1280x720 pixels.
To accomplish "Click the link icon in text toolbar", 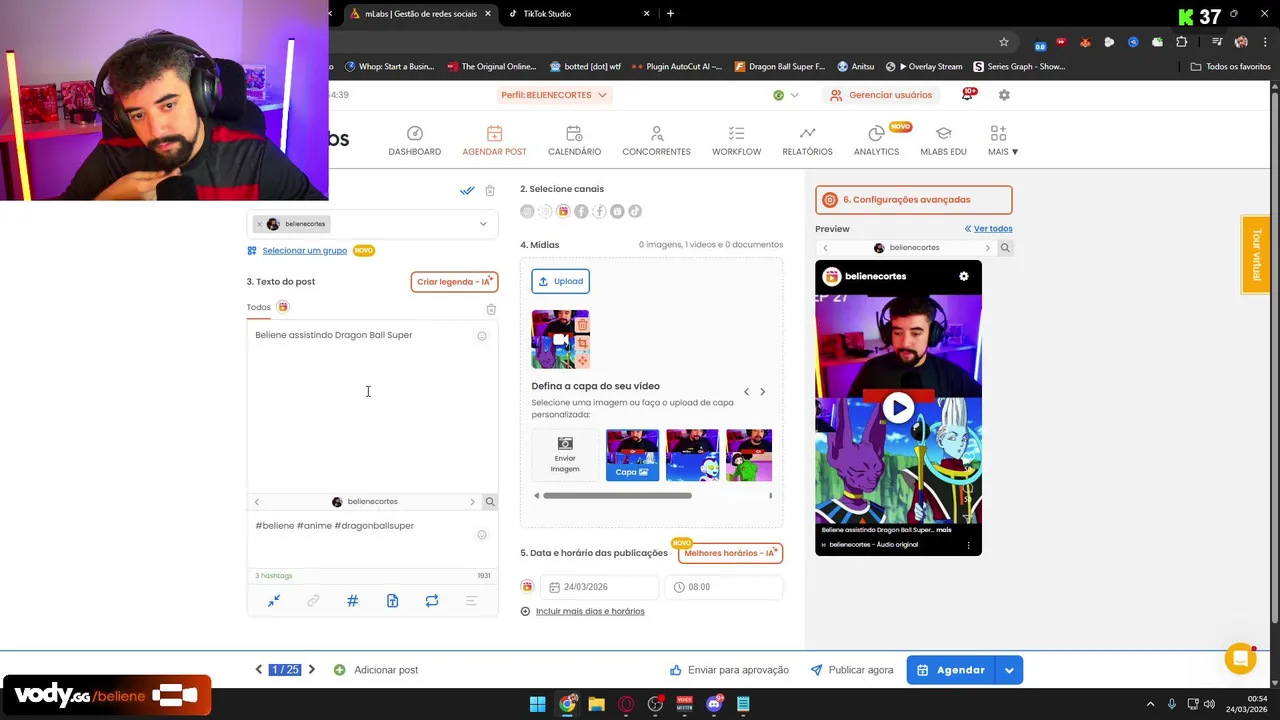I will click(x=313, y=601).
